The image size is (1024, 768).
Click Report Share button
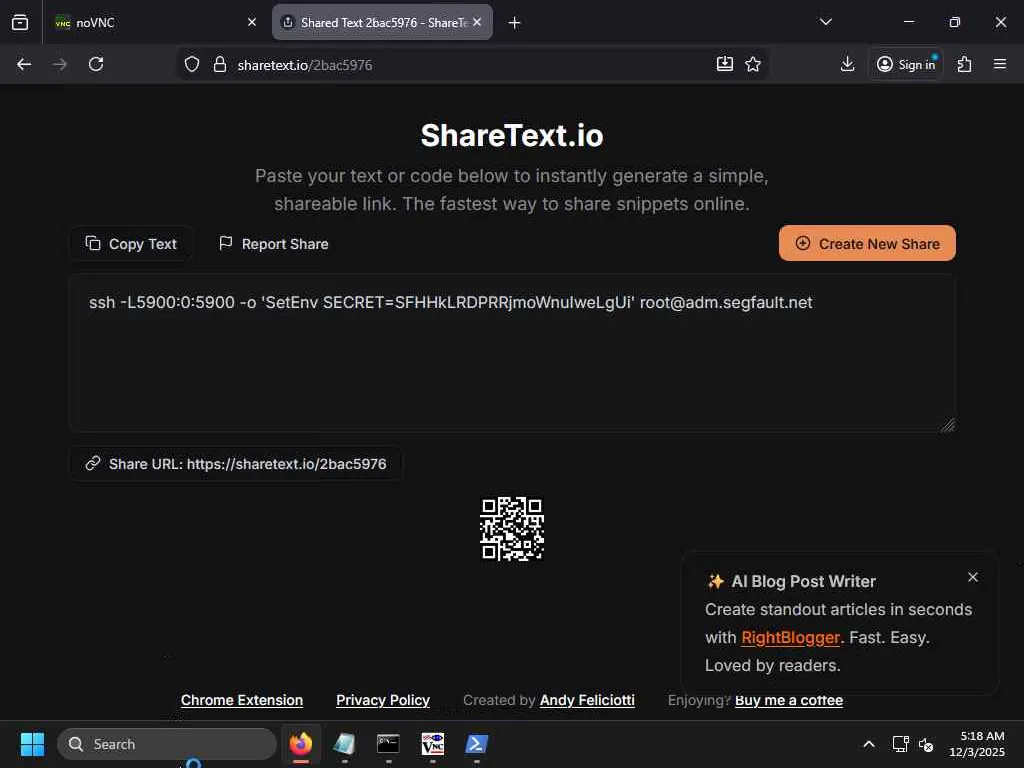click(x=274, y=244)
